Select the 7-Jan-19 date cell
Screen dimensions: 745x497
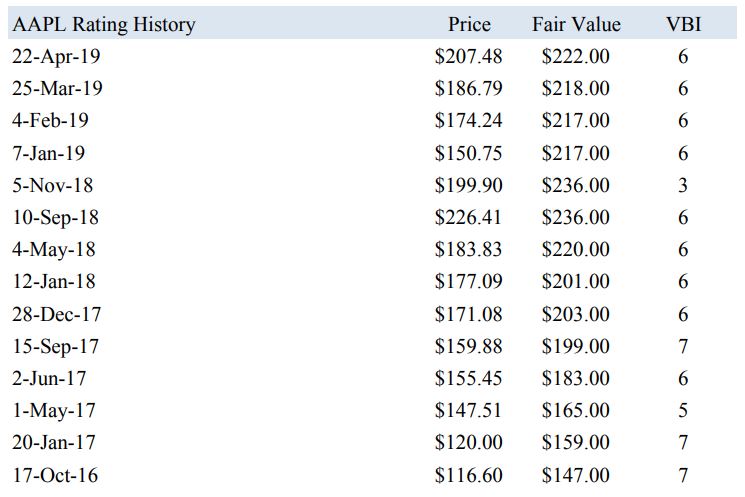point(49,153)
